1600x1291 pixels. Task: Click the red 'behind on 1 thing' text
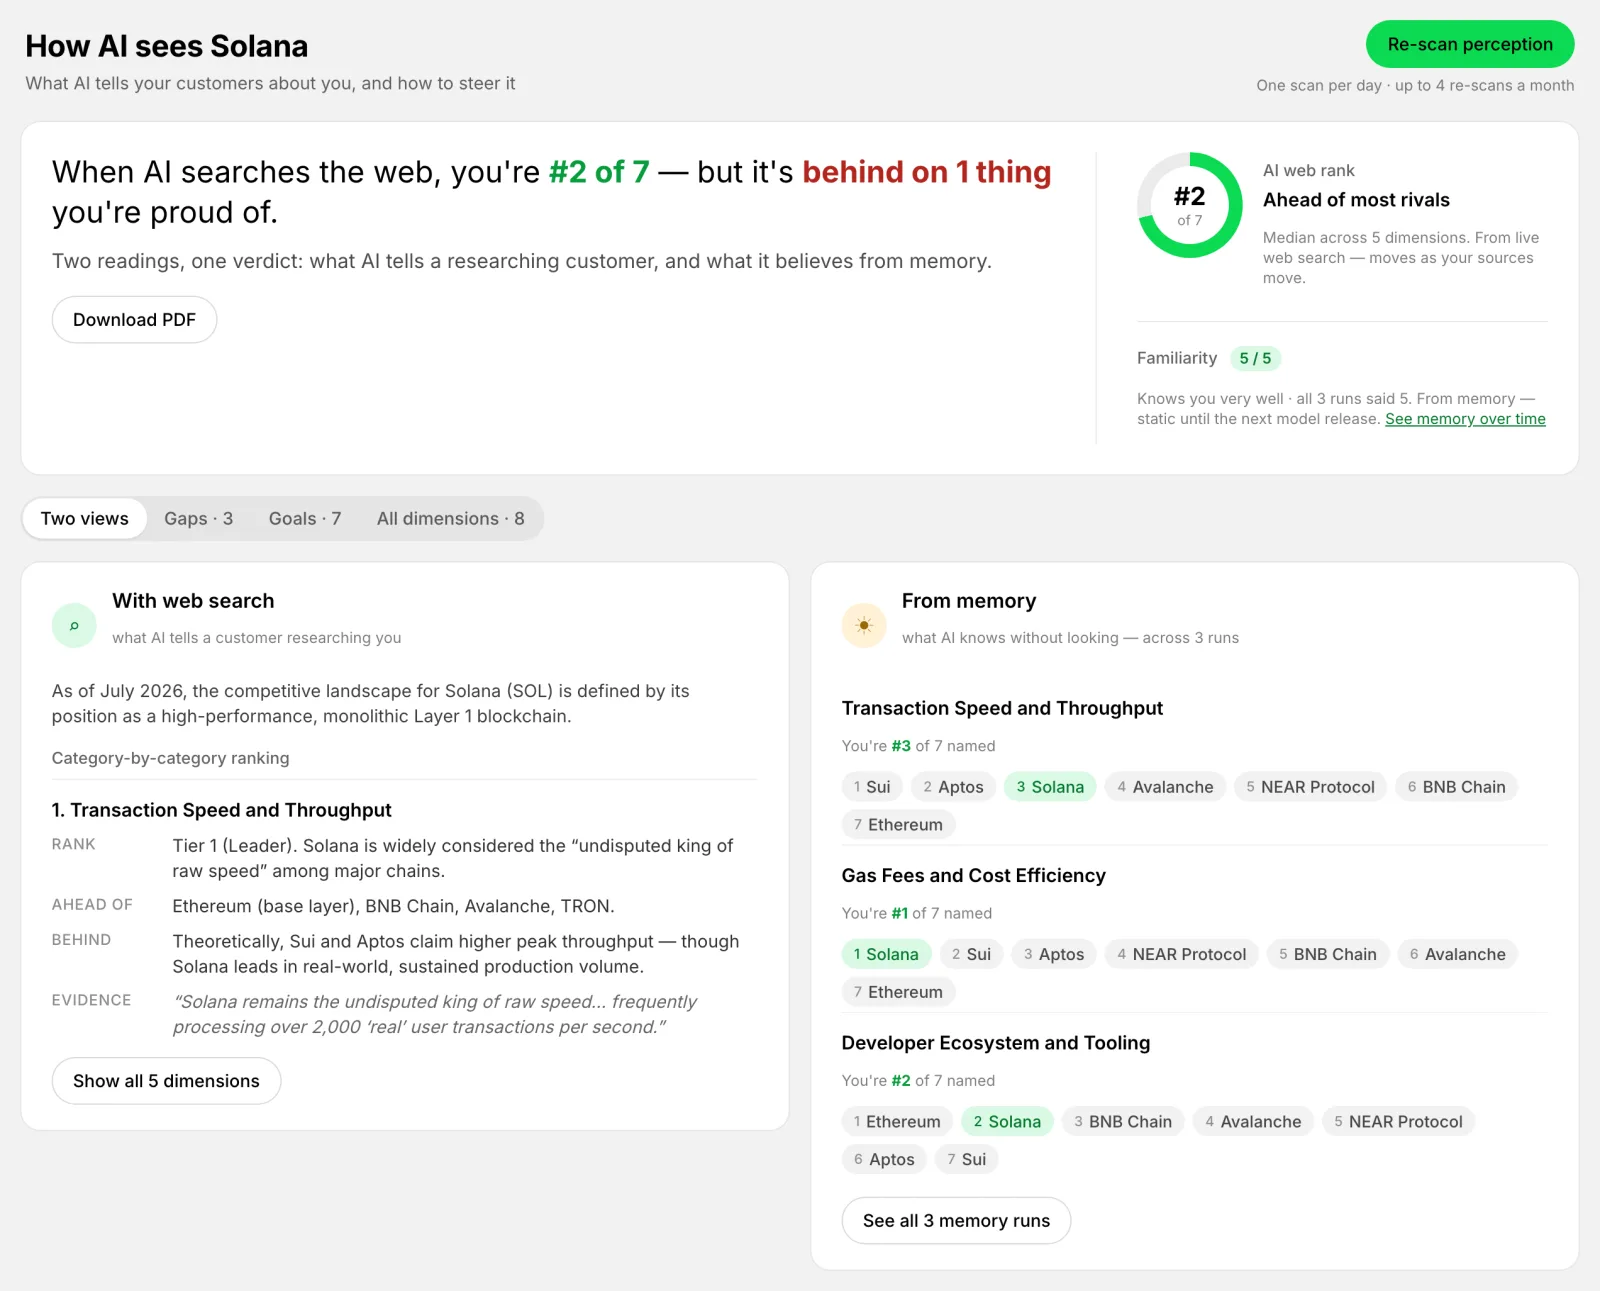pos(926,172)
